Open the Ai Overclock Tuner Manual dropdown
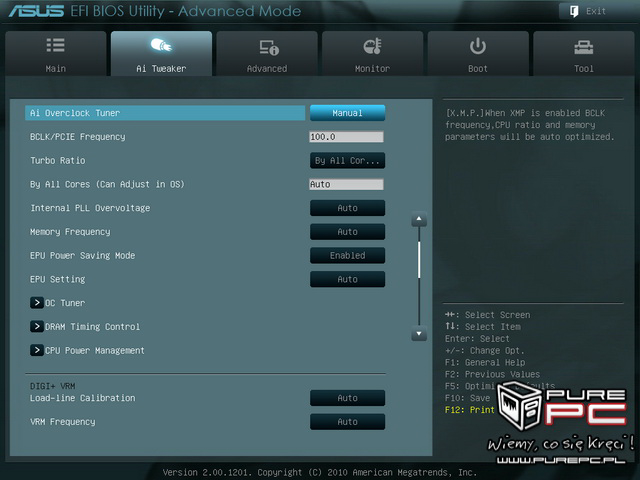The width and height of the screenshot is (640, 480). pos(347,113)
